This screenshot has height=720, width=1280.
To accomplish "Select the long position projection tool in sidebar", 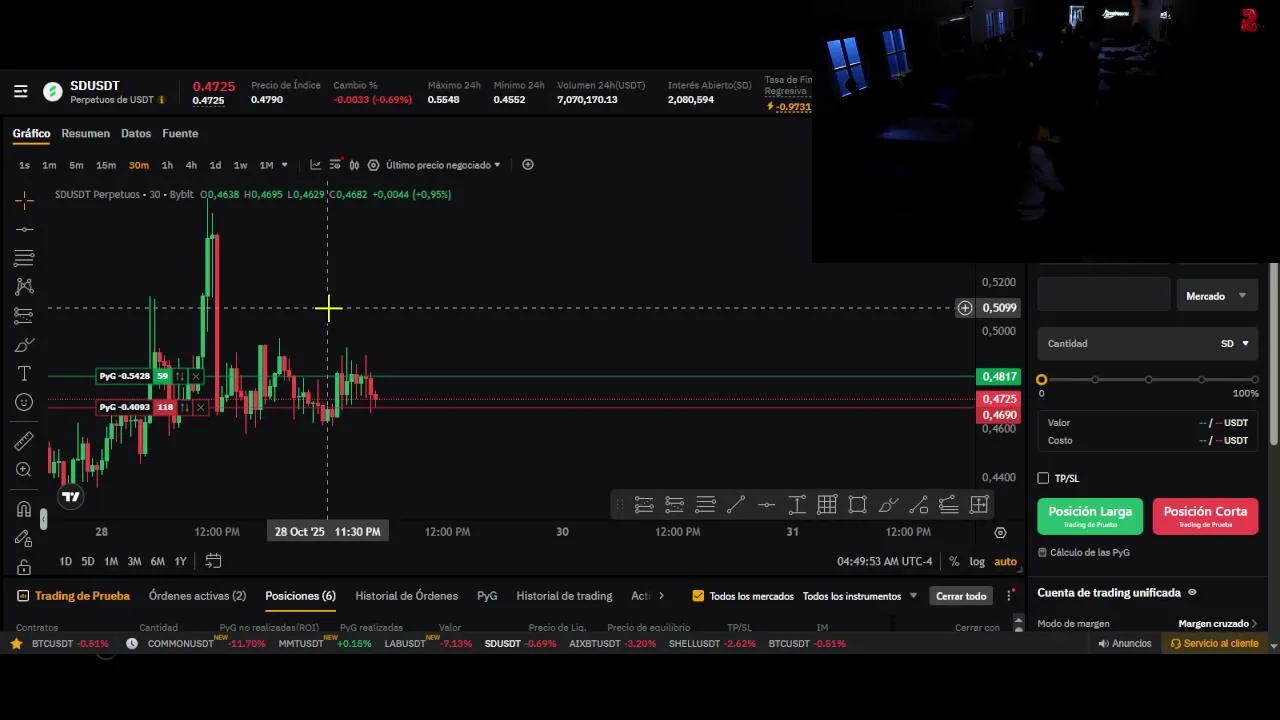I will (24, 316).
